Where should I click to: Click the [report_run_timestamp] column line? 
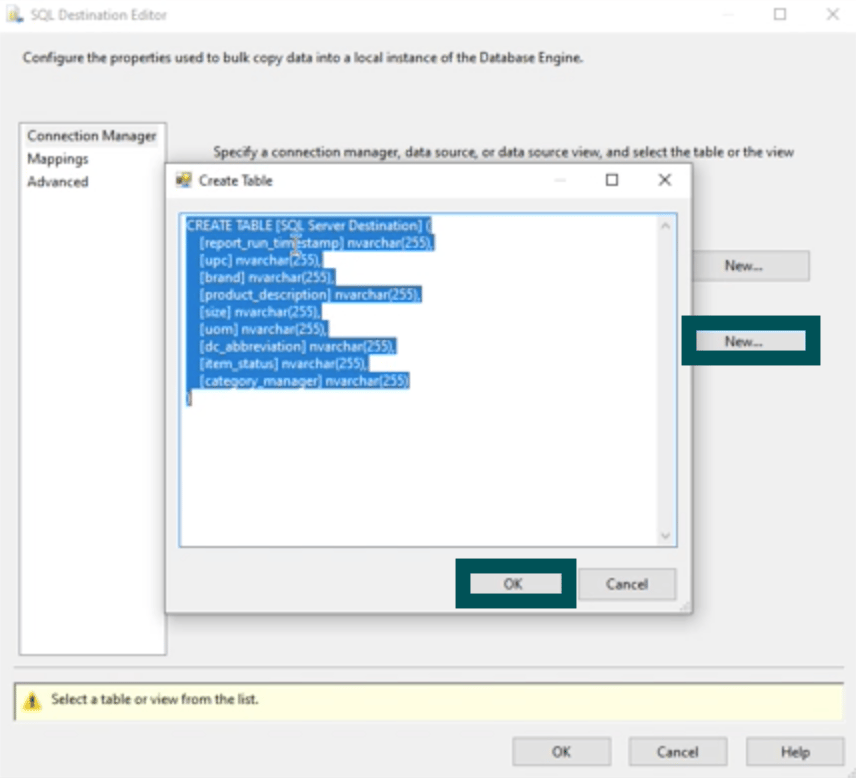[x=316, y=243]
